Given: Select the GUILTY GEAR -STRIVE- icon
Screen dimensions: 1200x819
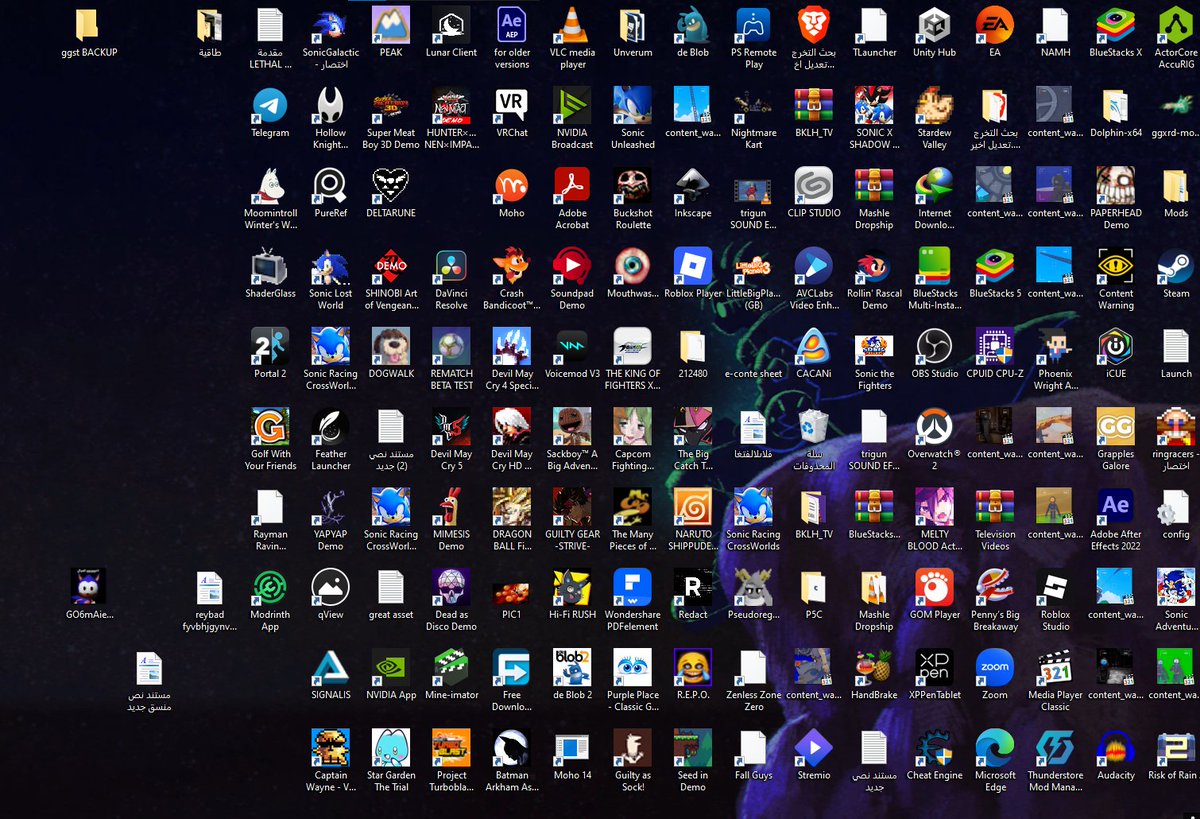Looking at the screenshot, I should point(572,507).
